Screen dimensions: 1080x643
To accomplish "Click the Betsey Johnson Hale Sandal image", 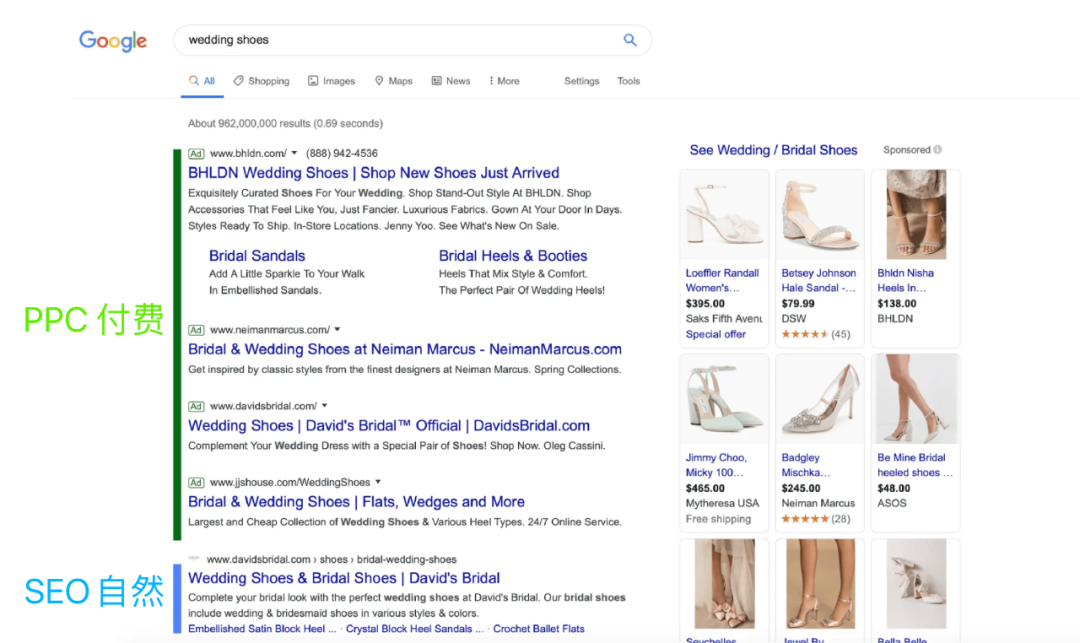I will point(820,215).
